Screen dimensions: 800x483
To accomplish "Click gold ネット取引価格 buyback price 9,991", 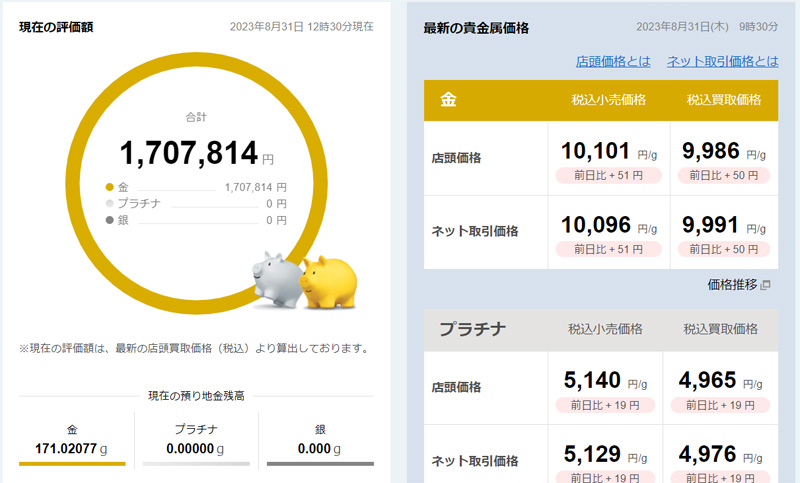I will point(710,225).
